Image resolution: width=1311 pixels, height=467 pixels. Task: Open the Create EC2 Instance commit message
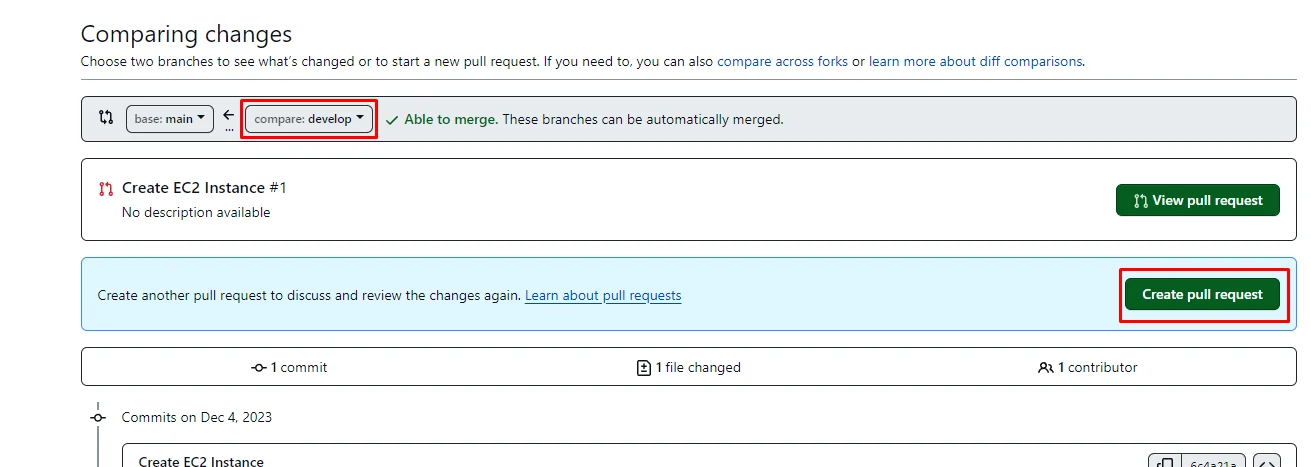(201, 461)
